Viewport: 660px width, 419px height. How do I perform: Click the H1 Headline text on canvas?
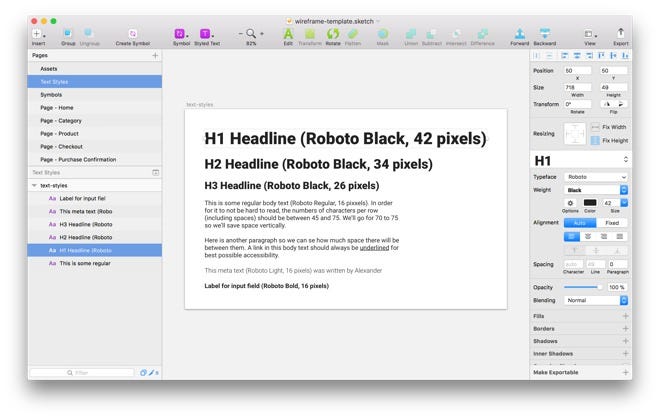pos(345,139)
